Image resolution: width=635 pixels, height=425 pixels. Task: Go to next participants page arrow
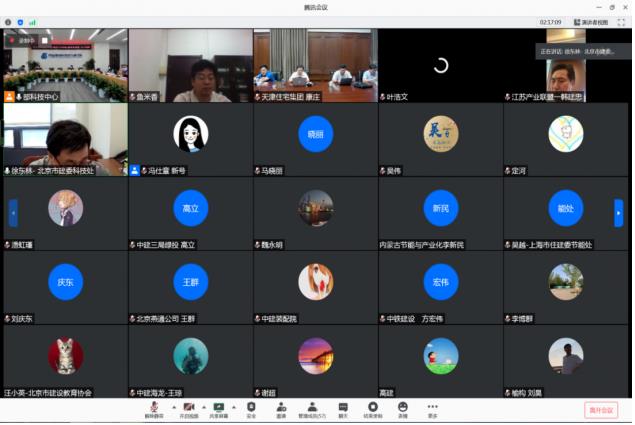click(618, 213)
